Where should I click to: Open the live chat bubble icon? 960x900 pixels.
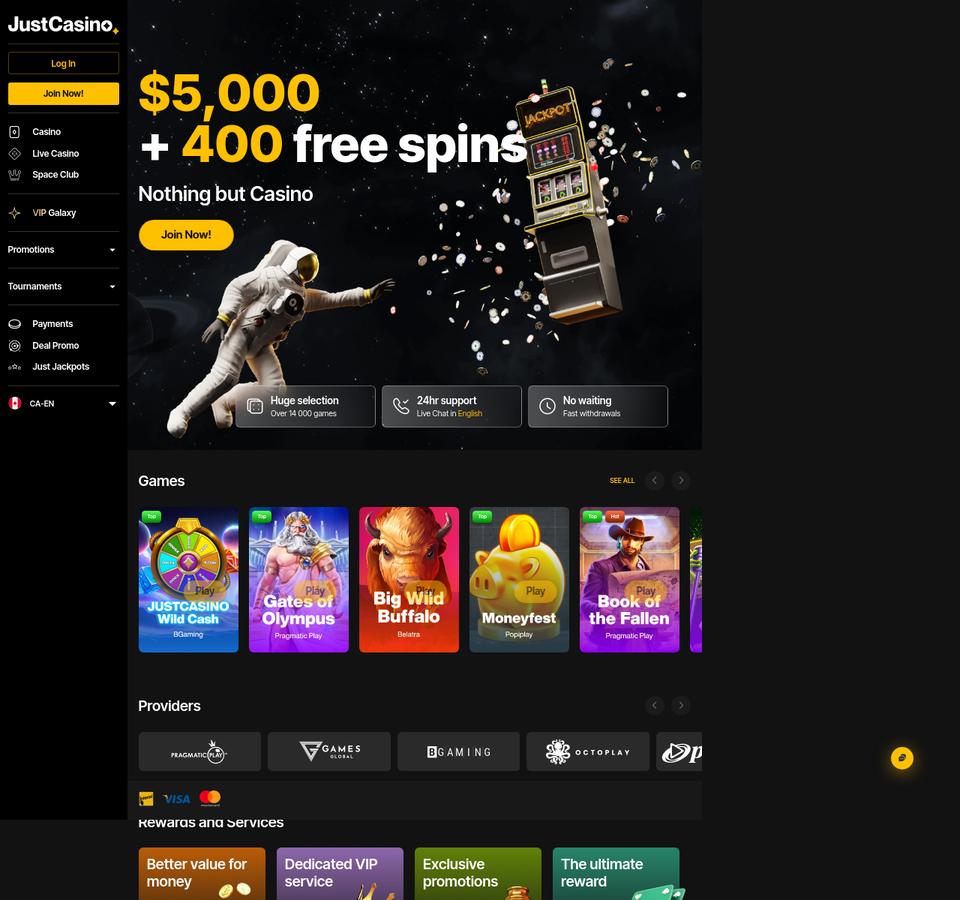pyautogui.click(x=902, y=758)
